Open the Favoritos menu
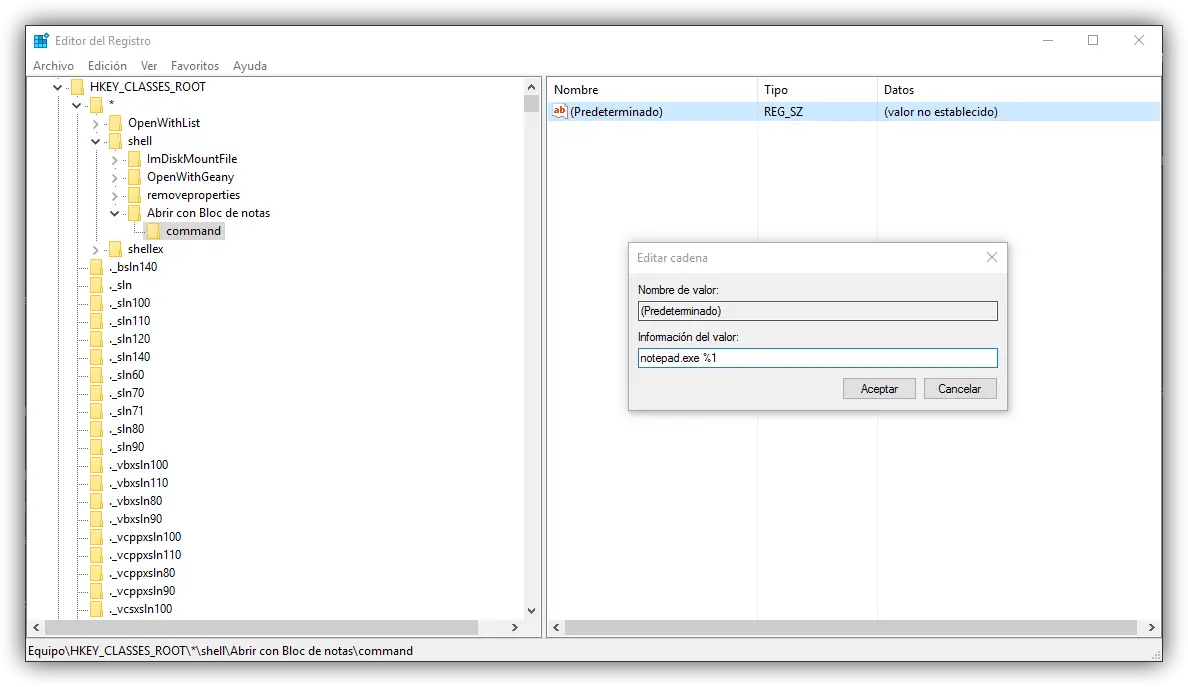 tap(195, 66)
